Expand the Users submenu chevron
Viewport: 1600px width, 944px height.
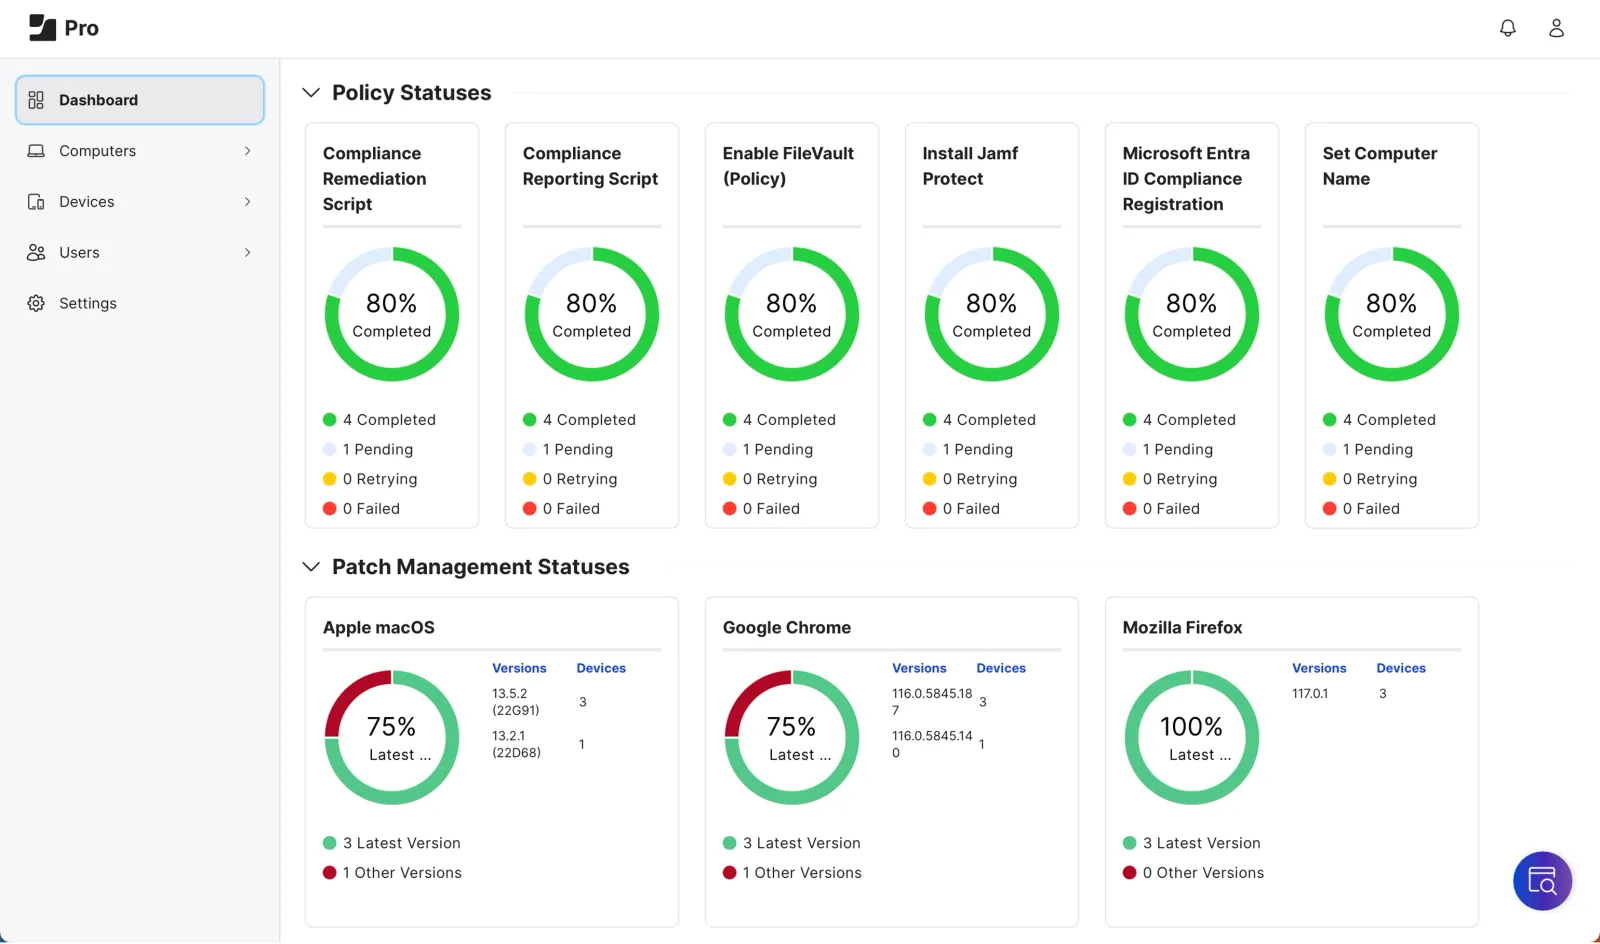247,253
